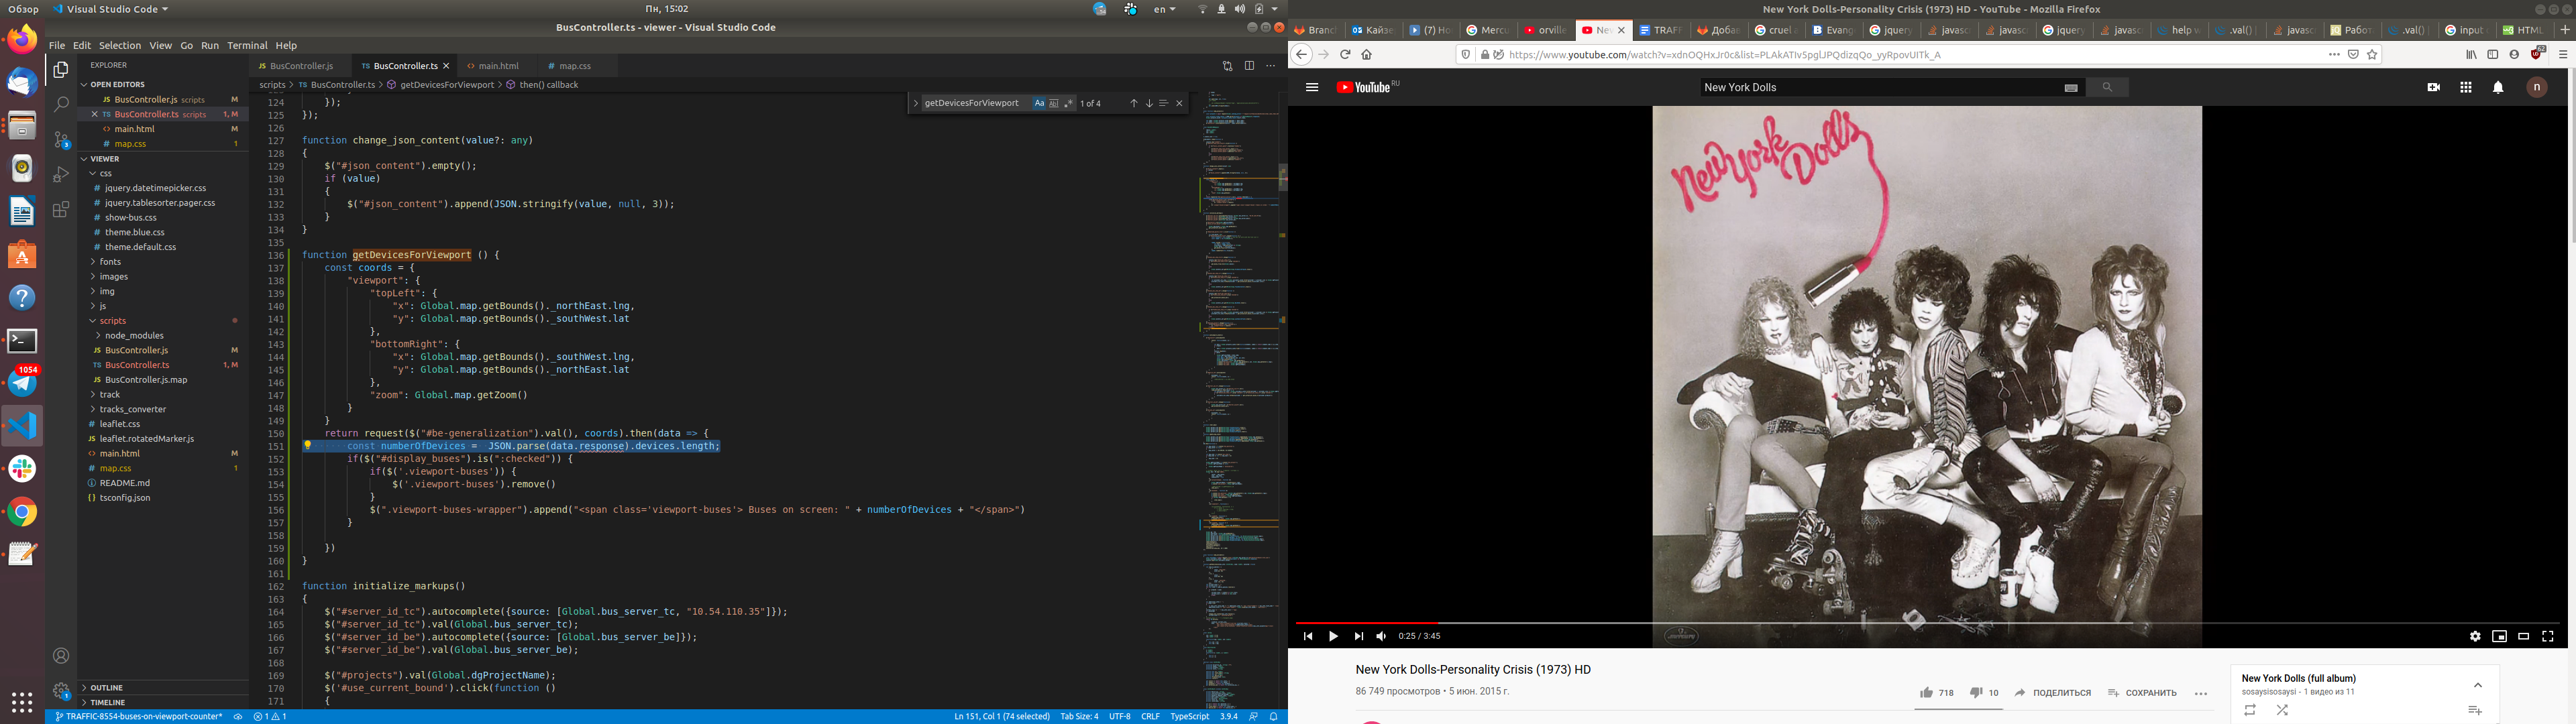Skip to next video in YouTube player
Image resolution: width=2576 pixels, height=724 pixels.
click(x=1358, y=636)
